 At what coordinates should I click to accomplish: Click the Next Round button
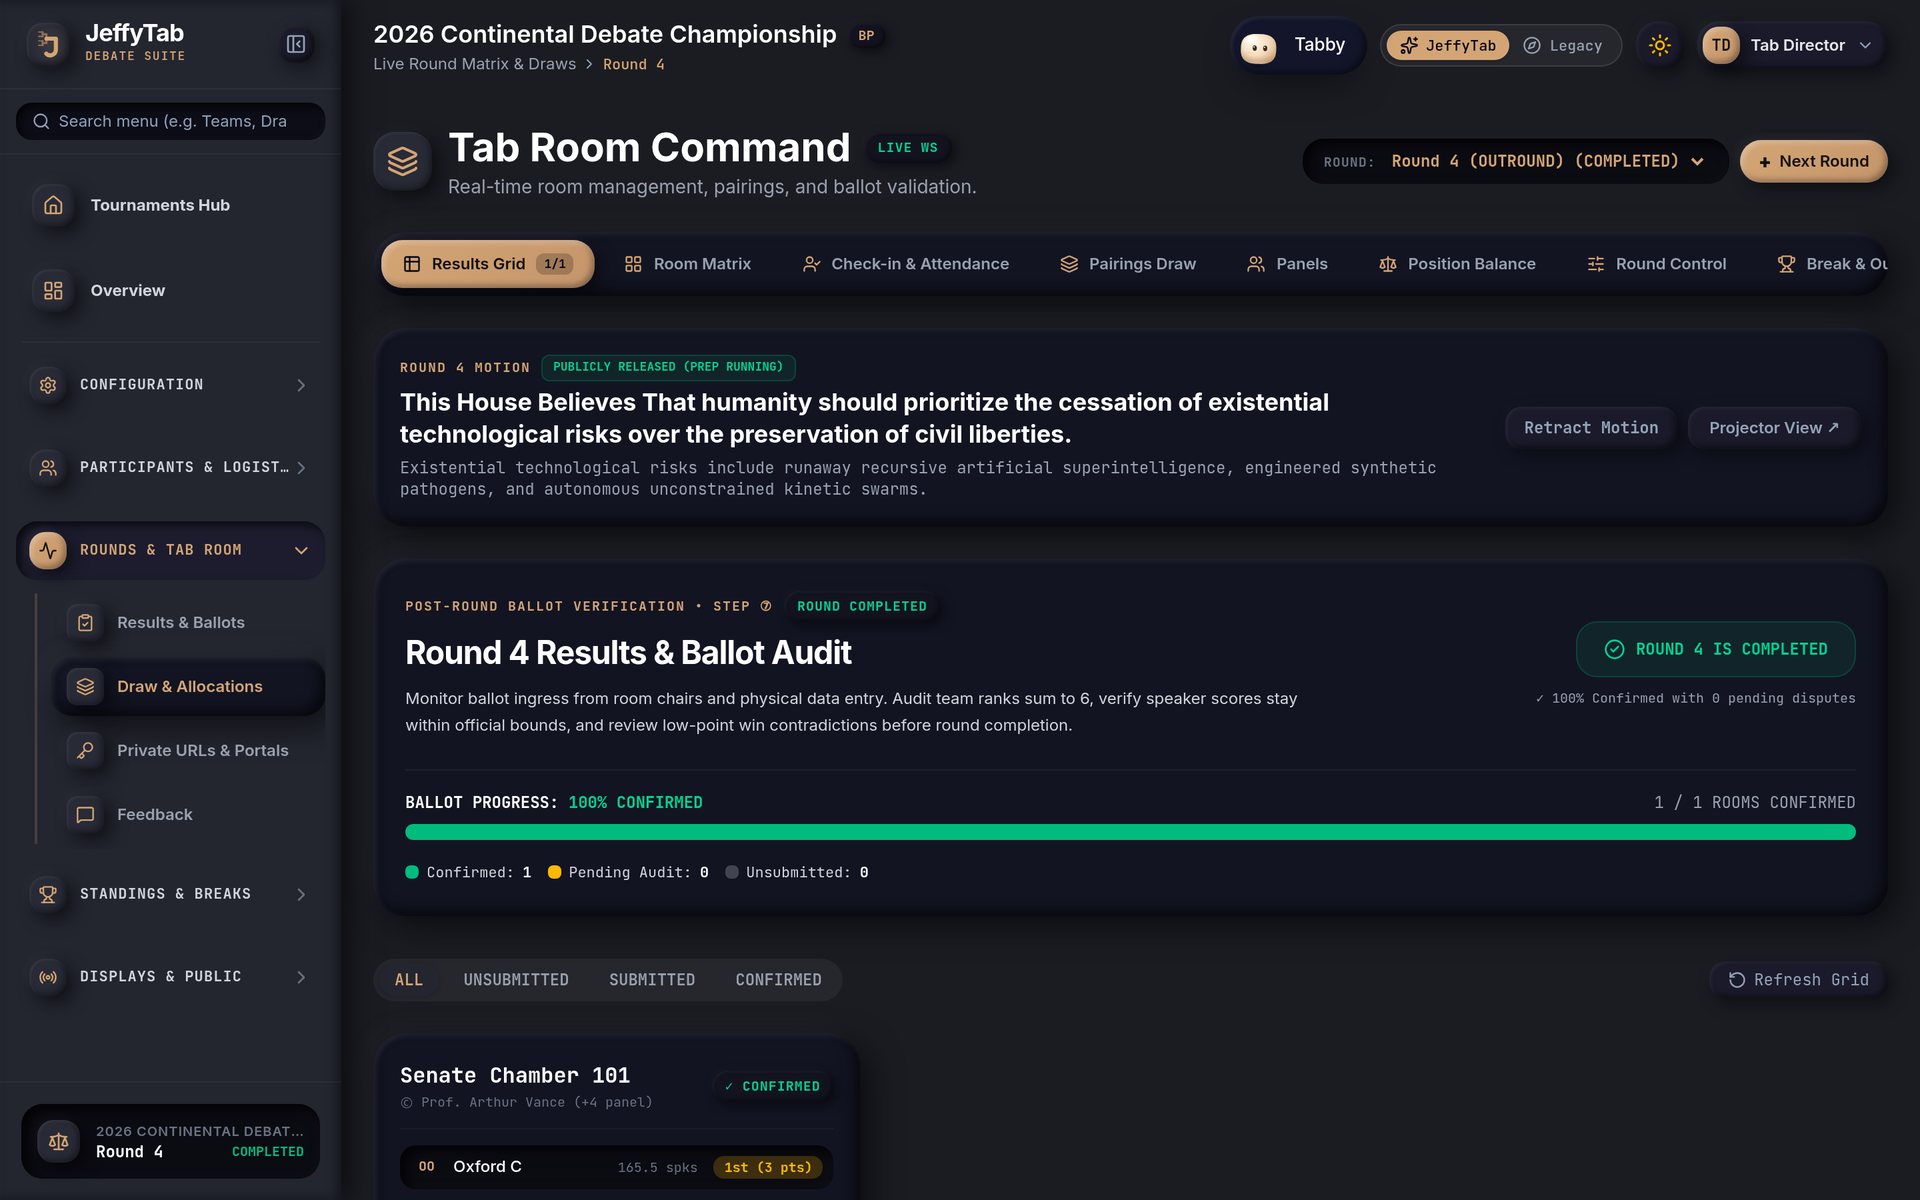(1813, 161)
